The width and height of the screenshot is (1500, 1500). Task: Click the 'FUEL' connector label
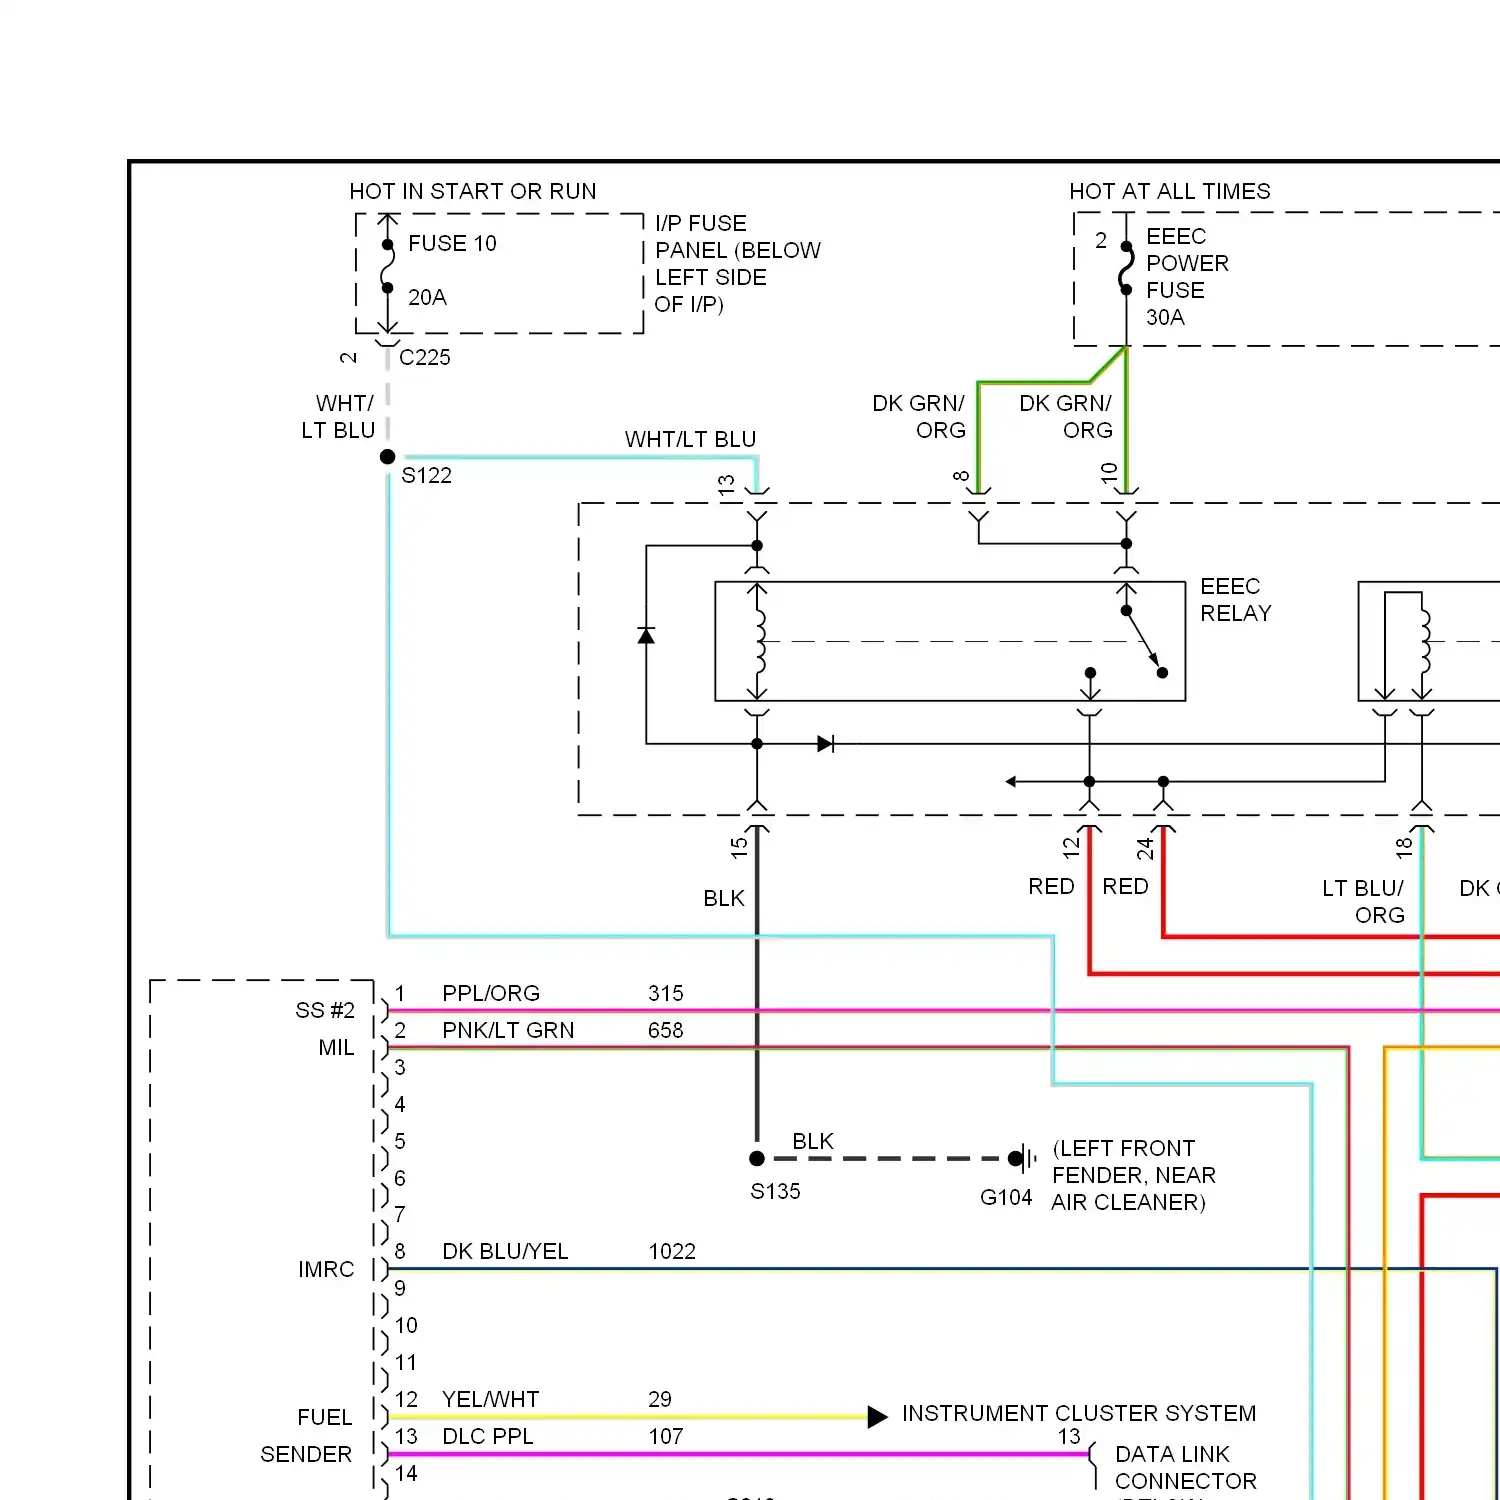click(325, 1417)
